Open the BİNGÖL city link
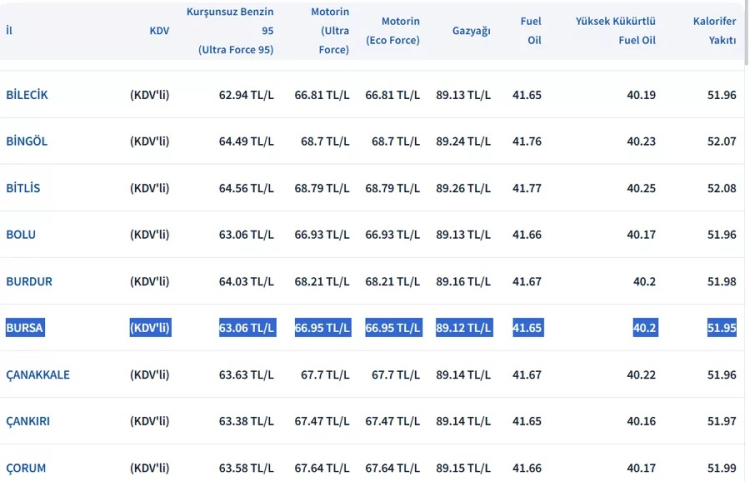Image resolution: width=750 pixels, height=481 pixels. pos(27,141)
